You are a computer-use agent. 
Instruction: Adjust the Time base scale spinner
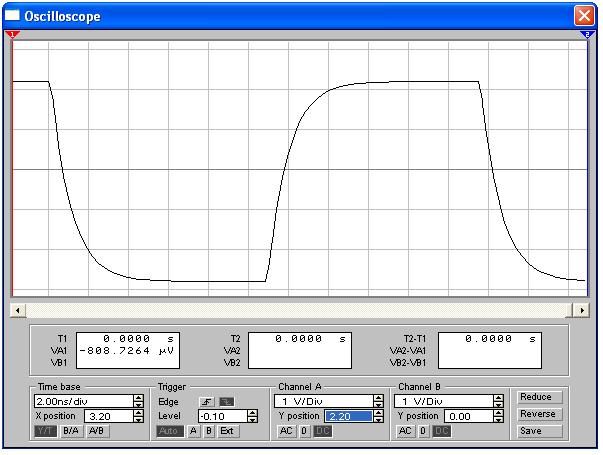138,401
